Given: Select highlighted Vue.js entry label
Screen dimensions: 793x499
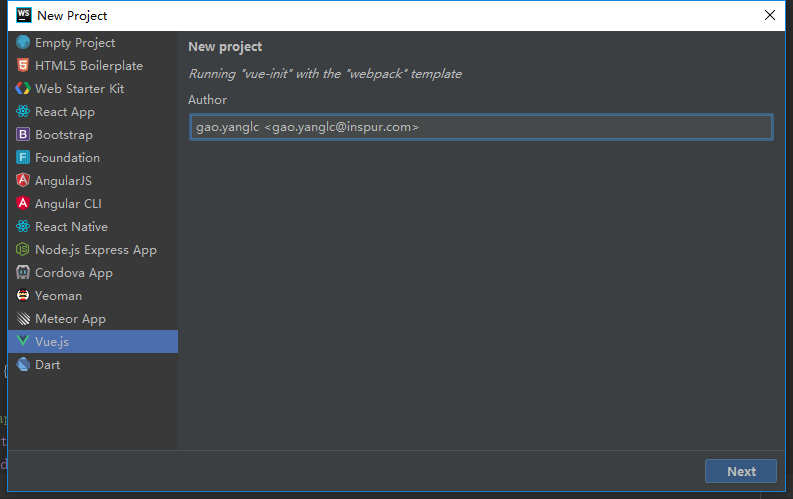Looking at the screenshot, I should coord(52,342).
